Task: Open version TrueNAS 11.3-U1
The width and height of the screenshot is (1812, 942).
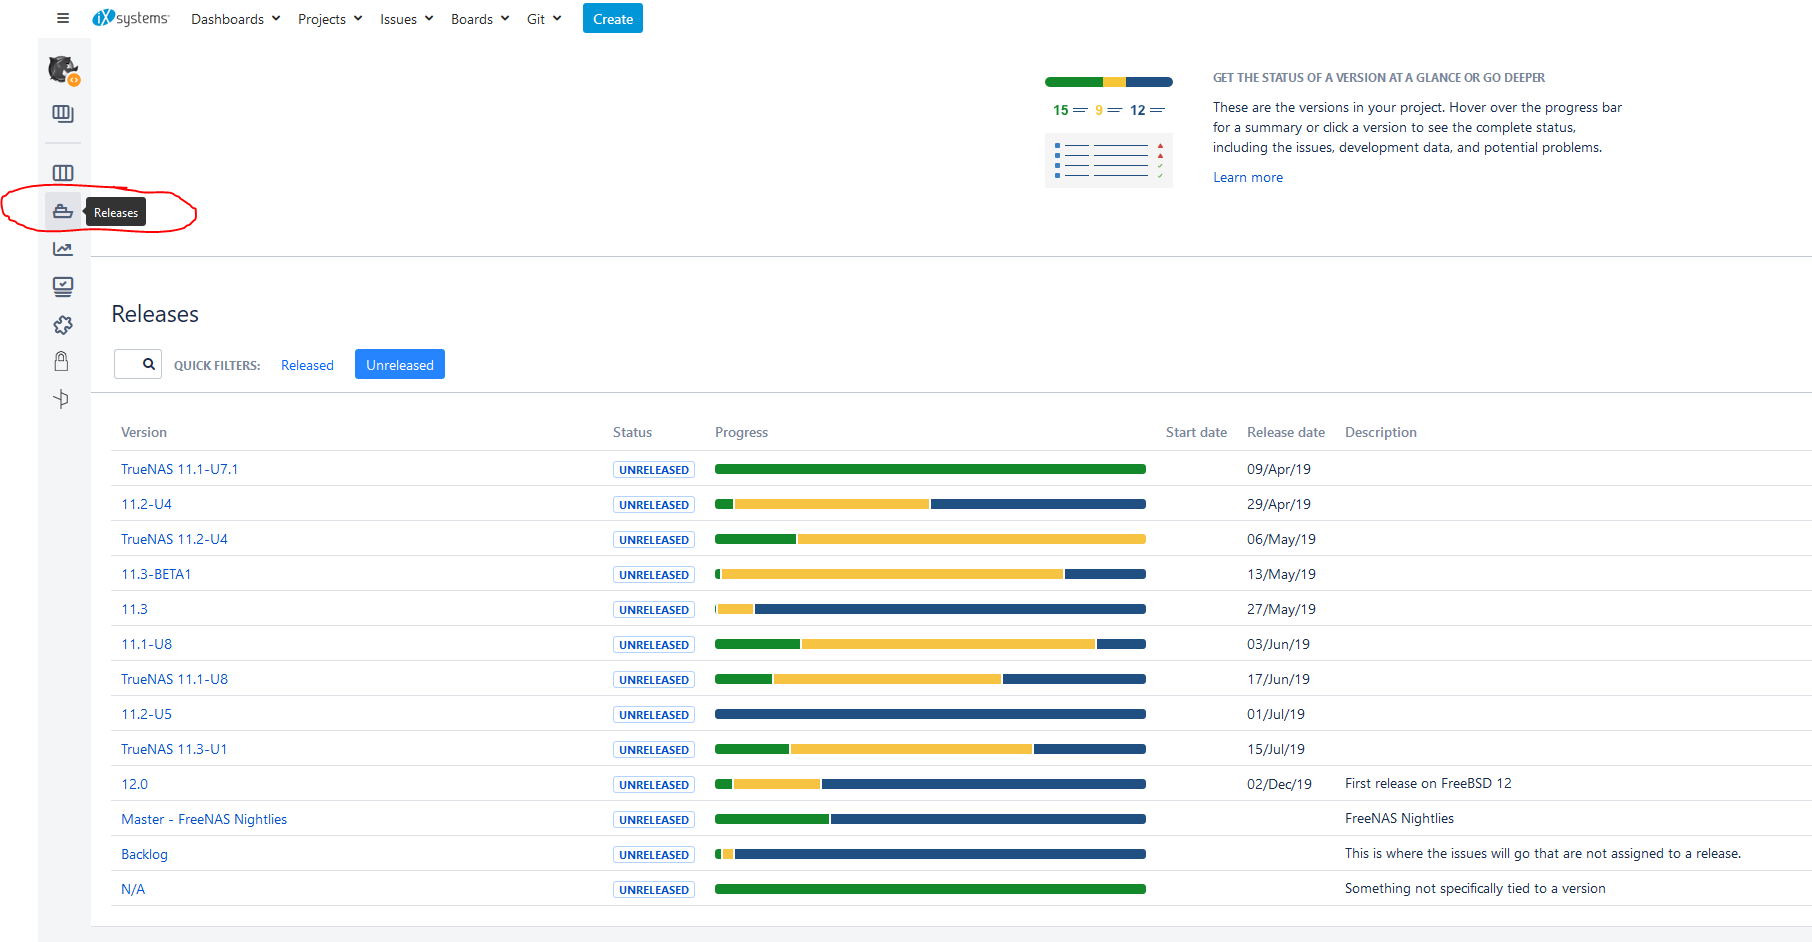Action: tap(174, 749)
